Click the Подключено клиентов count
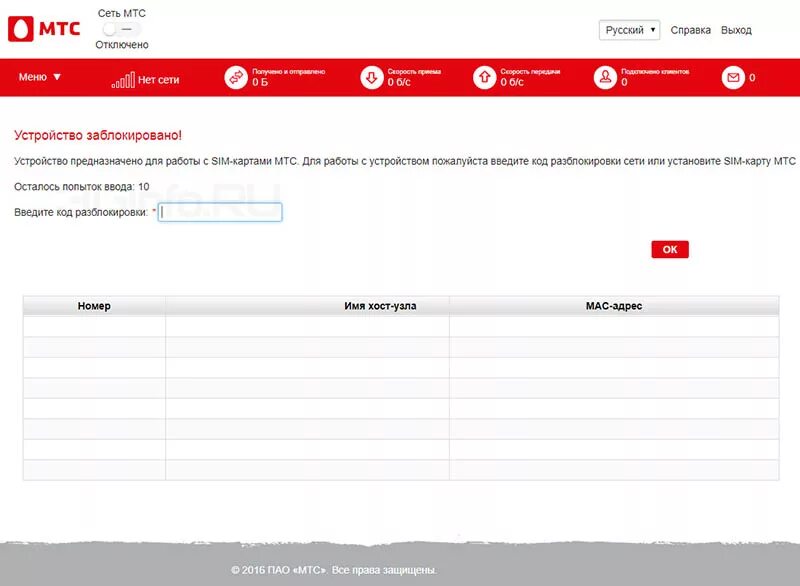800x586 pixels. coord(624,82)
